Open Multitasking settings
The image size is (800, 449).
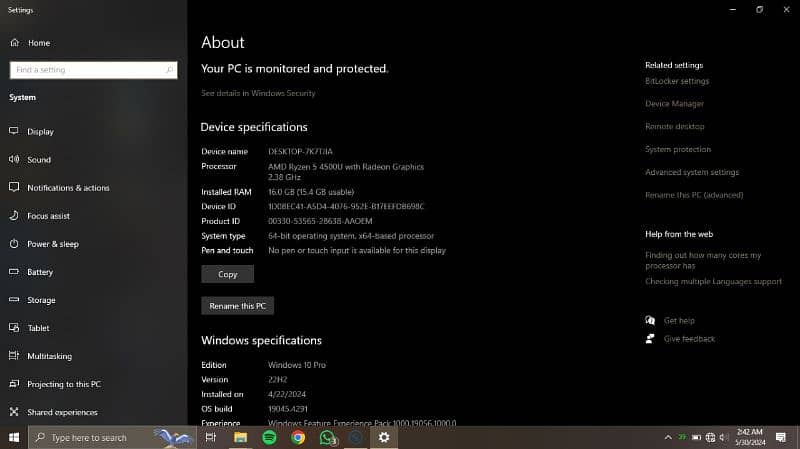click(49, 356)
